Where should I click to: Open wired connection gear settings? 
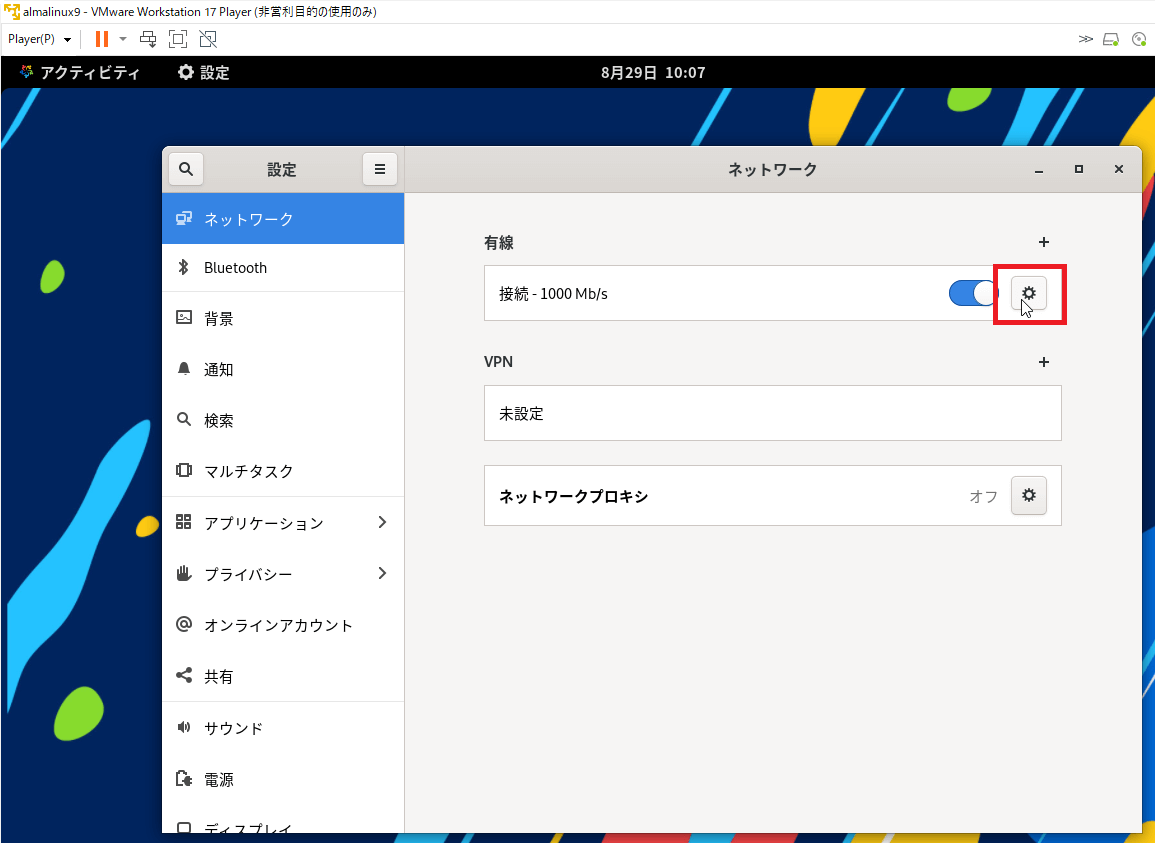tap(1028, 293)
